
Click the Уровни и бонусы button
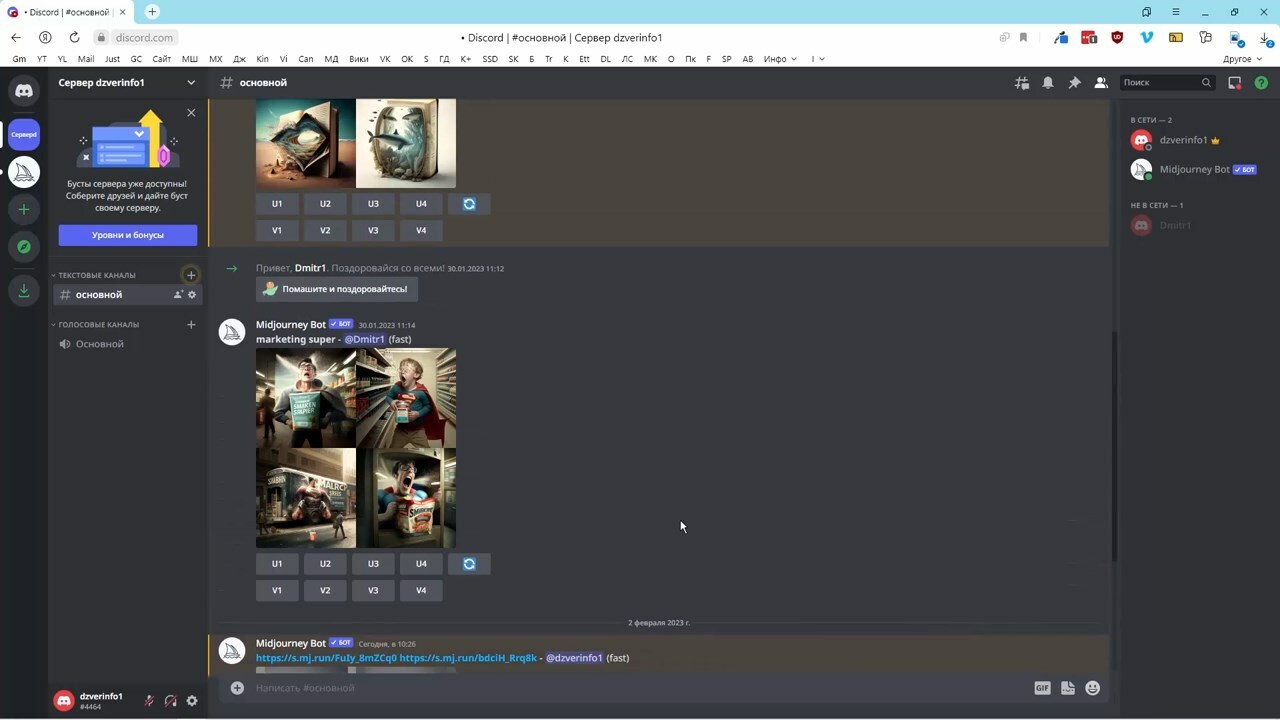[128, 235]
